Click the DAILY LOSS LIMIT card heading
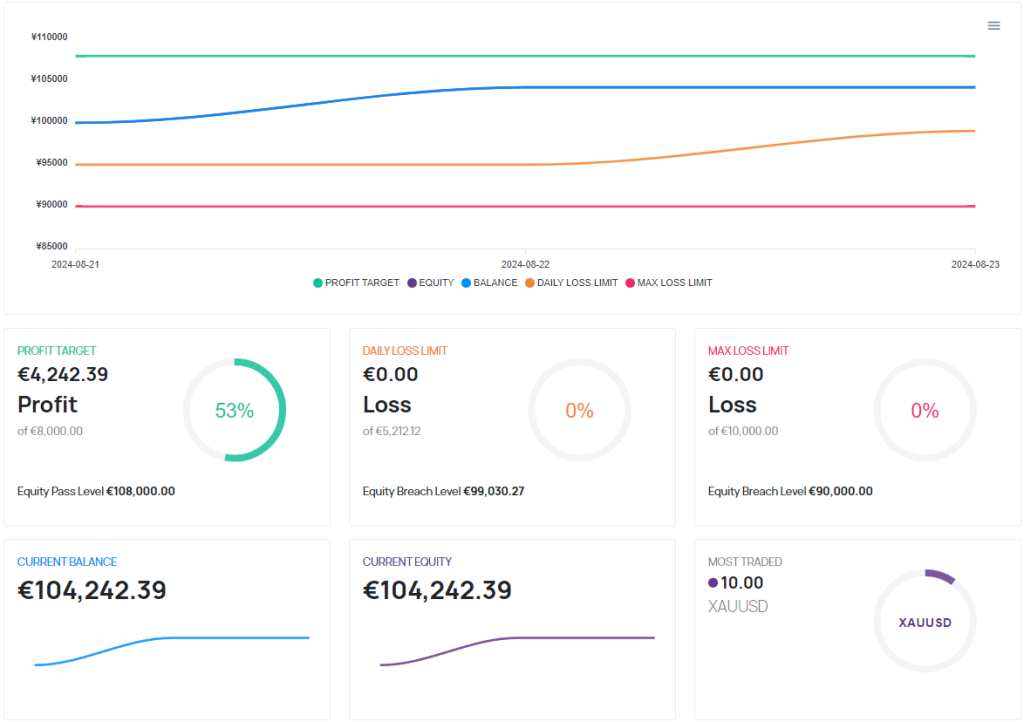The width and height of the screenshot is (1024, 722). point(405,351)
